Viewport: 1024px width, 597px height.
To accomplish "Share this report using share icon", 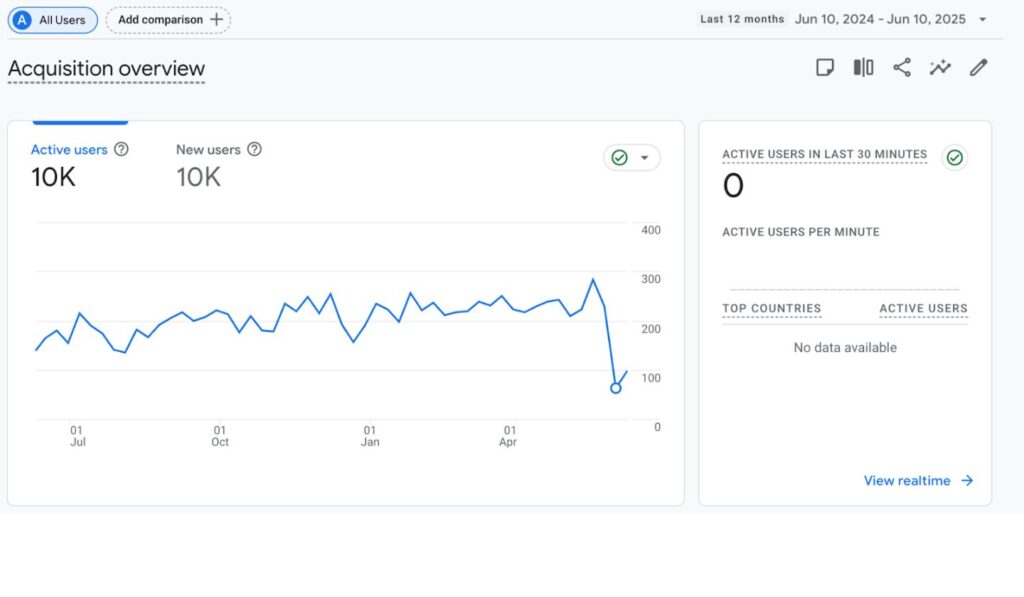I will [x=902, y=68].
